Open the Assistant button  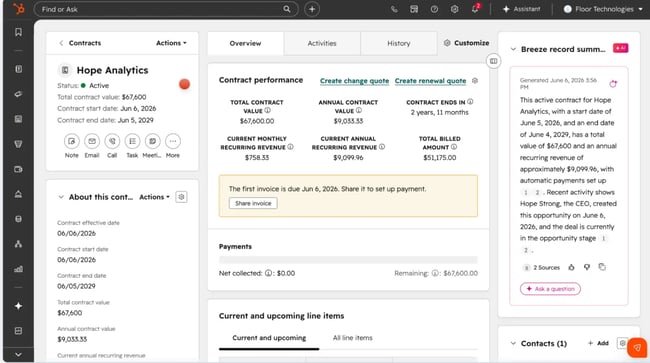tap(521, 9)
